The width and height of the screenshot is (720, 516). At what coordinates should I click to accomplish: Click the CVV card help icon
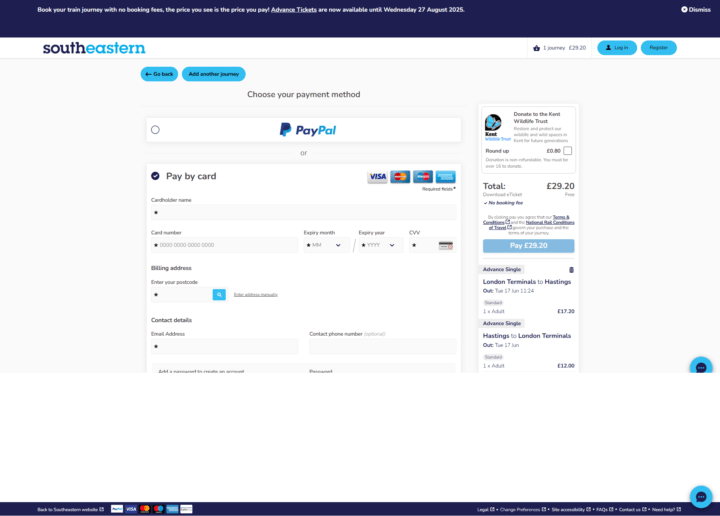click(445, 246)
